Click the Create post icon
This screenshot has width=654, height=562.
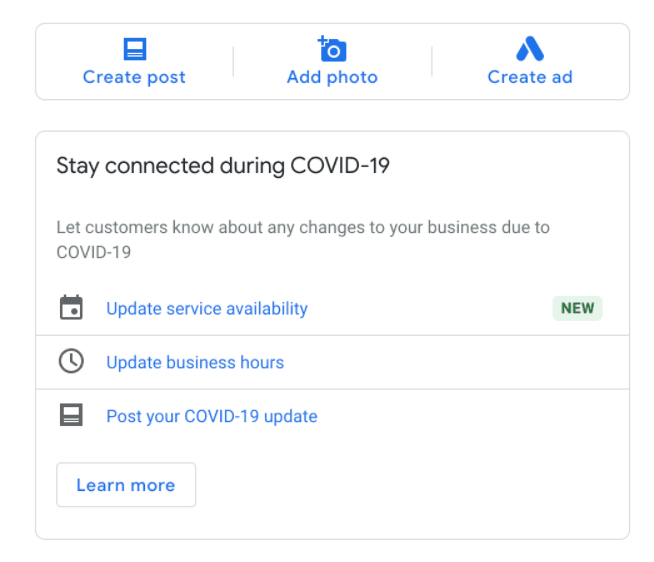coord(135,49)
